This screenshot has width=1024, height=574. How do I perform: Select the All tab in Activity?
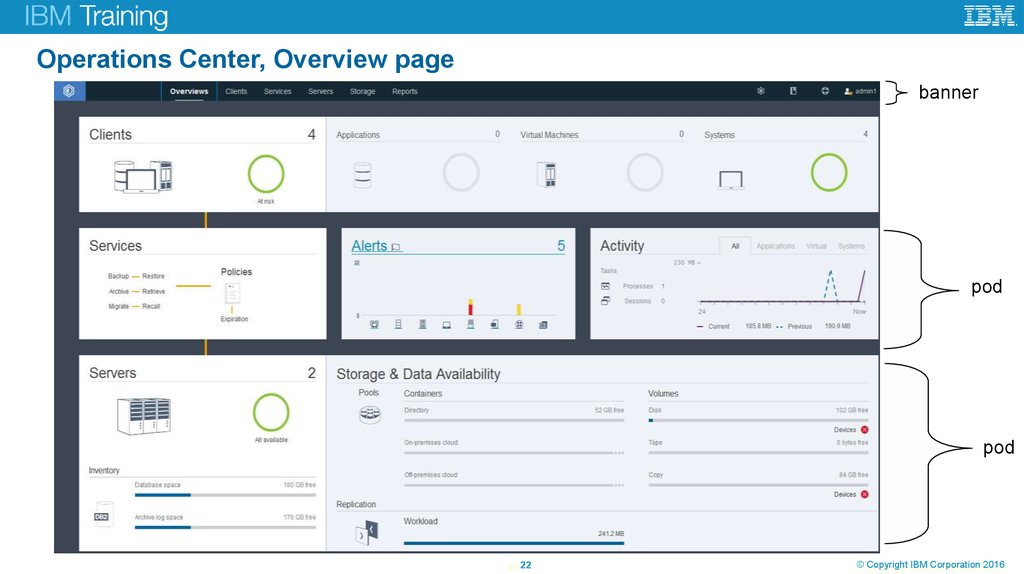(x=735, y=246)
